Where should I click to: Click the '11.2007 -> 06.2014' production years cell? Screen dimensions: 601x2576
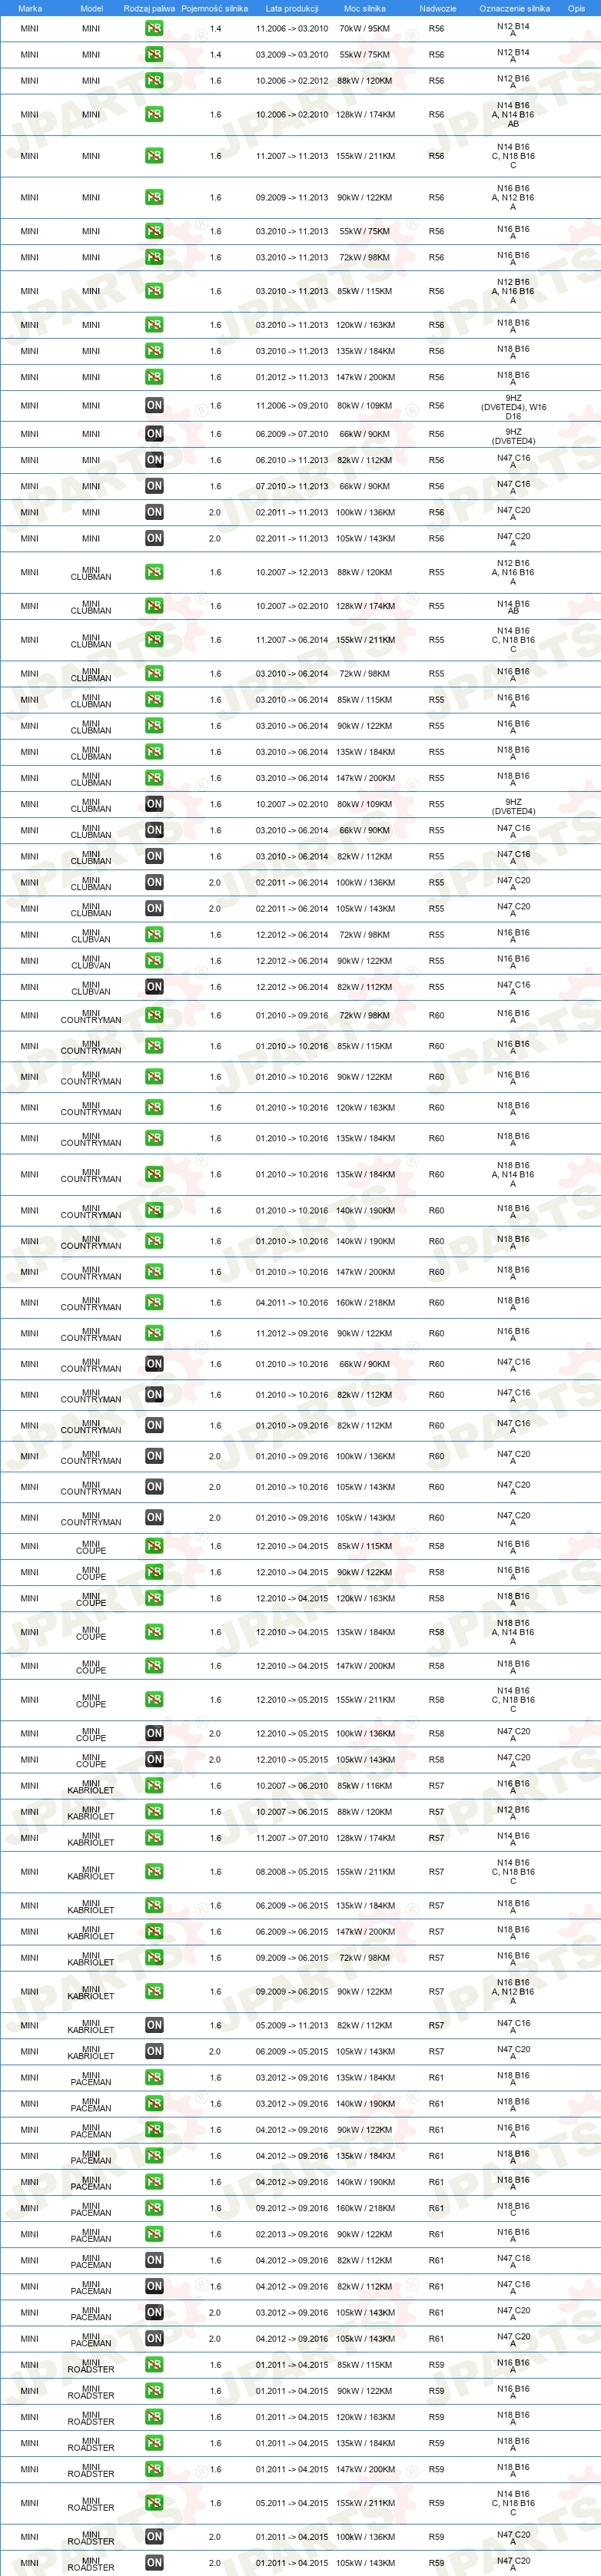[x=292, y=640]
